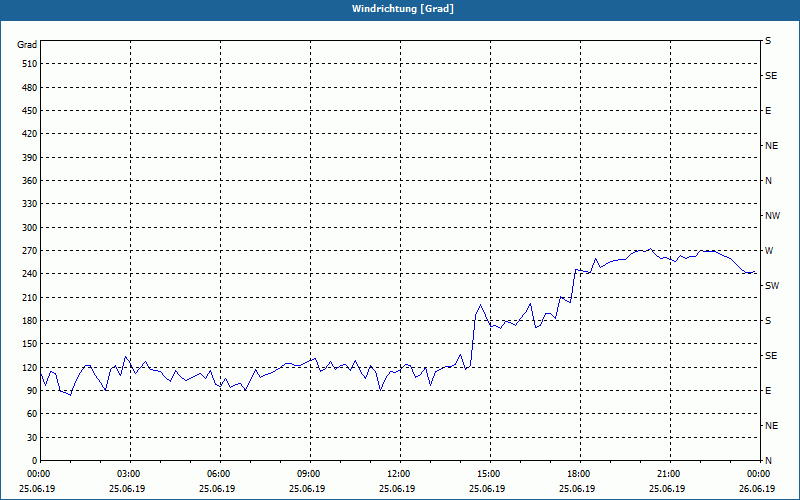Image resolution: width=800 pixels, height=500 pixels.
Task: Select the 270 y-axis value
Action: (x=30, y=251)
